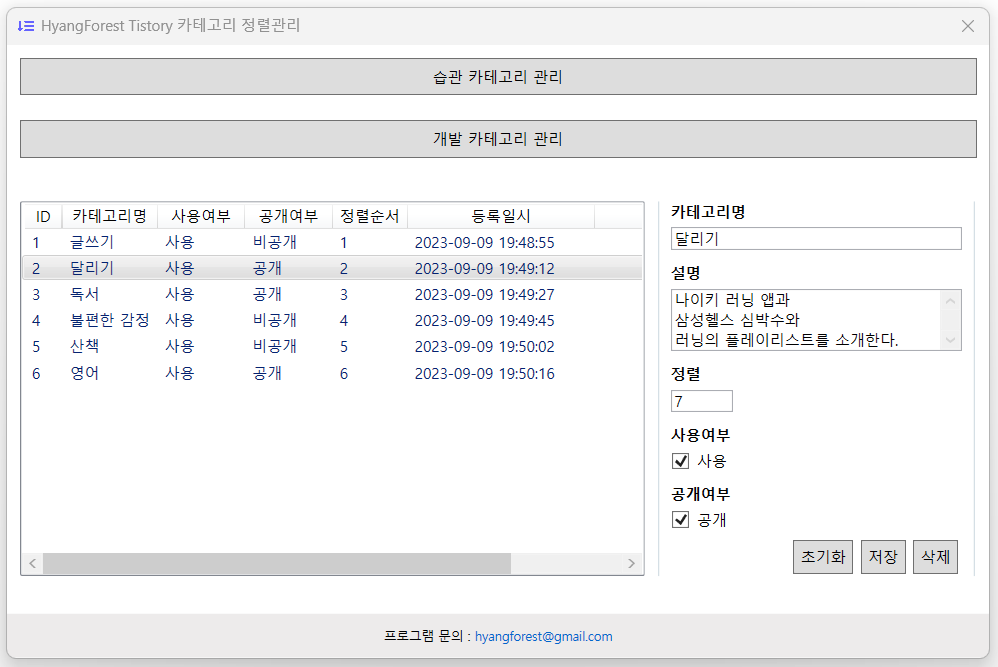Image resolution: width=998 pixels, height=667 pixels.
Task: Click 비공개 in the 산책 row
Action: click(275, 346)
